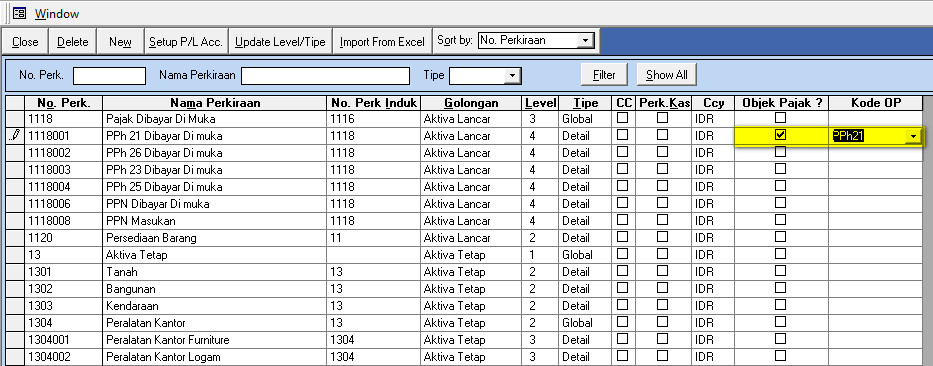Select Nama Perkiraan cell for row 13

click(215, 255)
